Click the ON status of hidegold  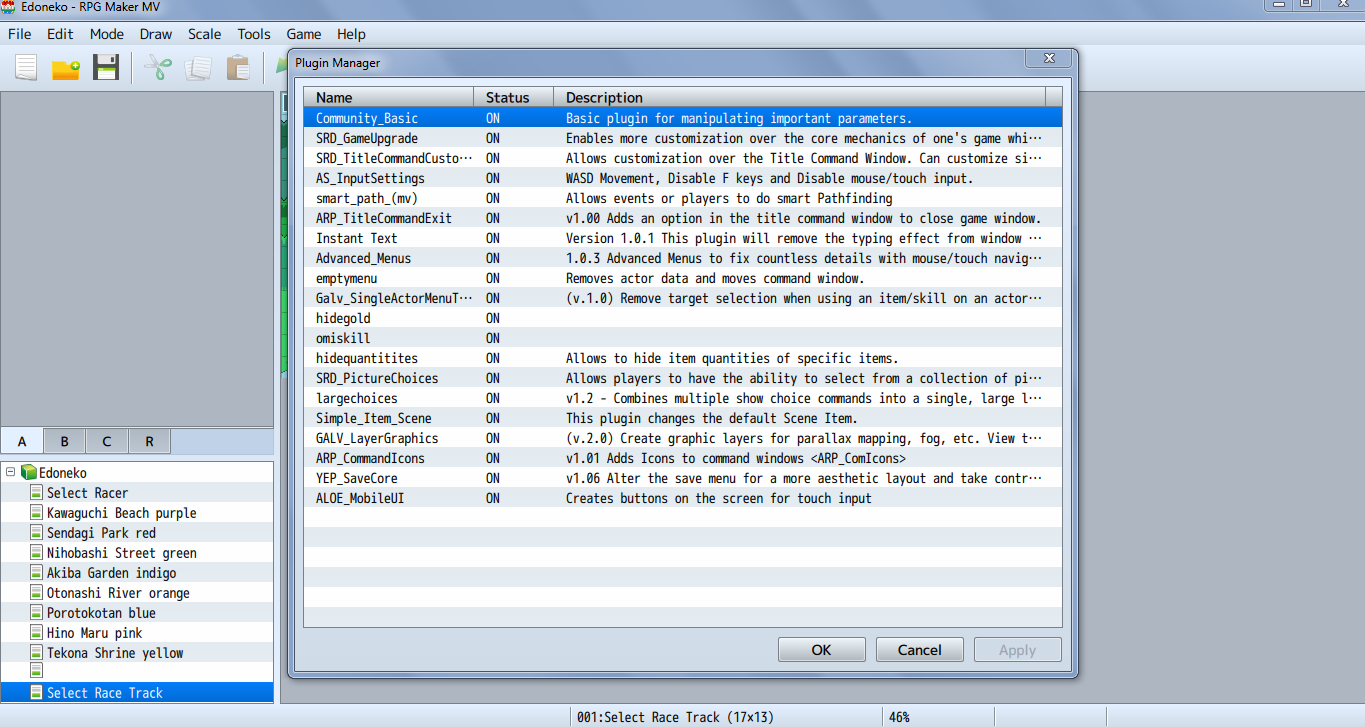pos(493,318)
